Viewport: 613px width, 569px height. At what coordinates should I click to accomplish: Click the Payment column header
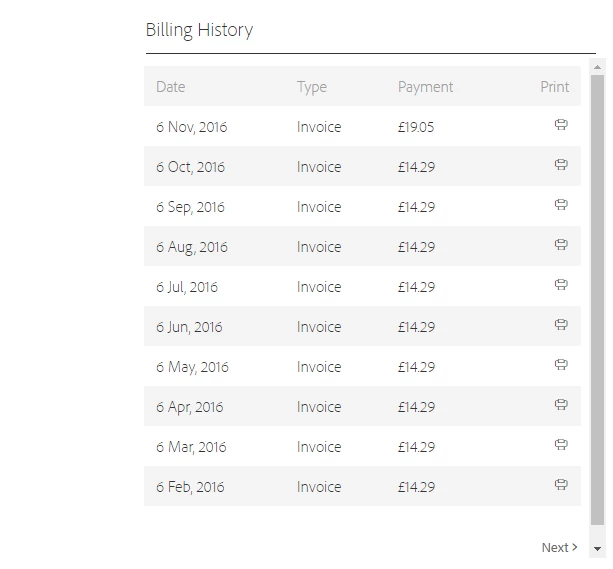click(x=425, y=87)
